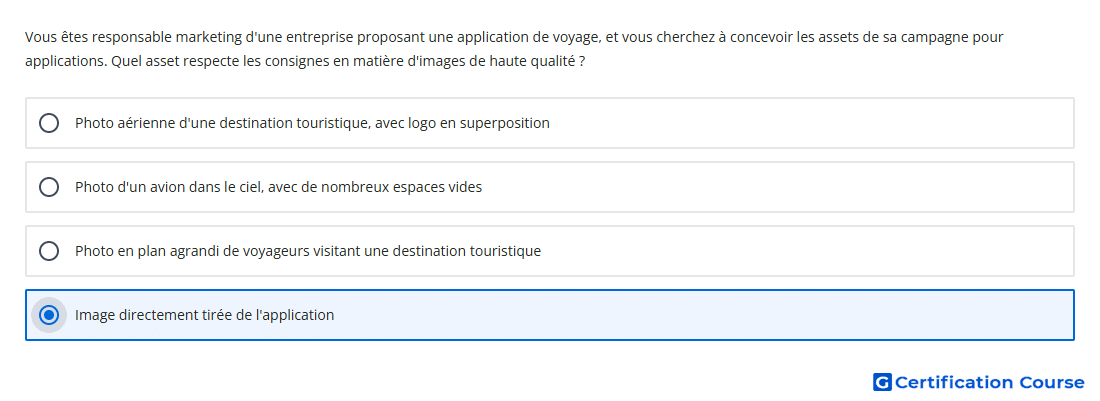
Task: Click blank space in the highlighted 'Image directement' card
Action: point(702,315)
